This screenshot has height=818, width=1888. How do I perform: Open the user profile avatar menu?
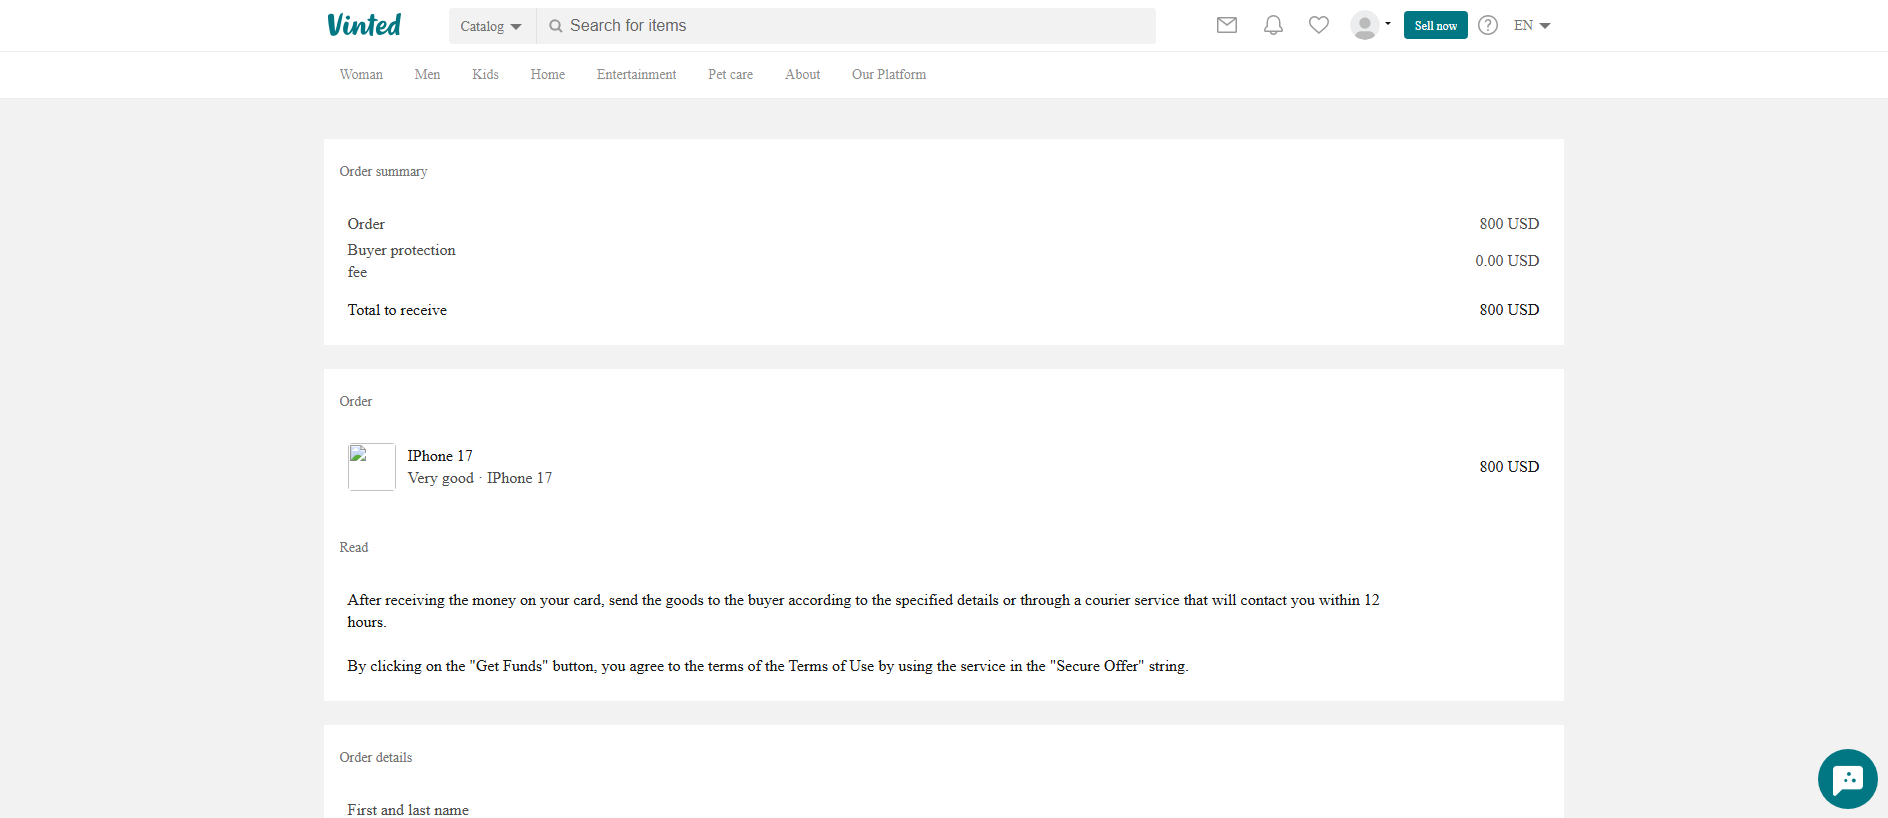pyautogui.click(x=1370, y=25)
